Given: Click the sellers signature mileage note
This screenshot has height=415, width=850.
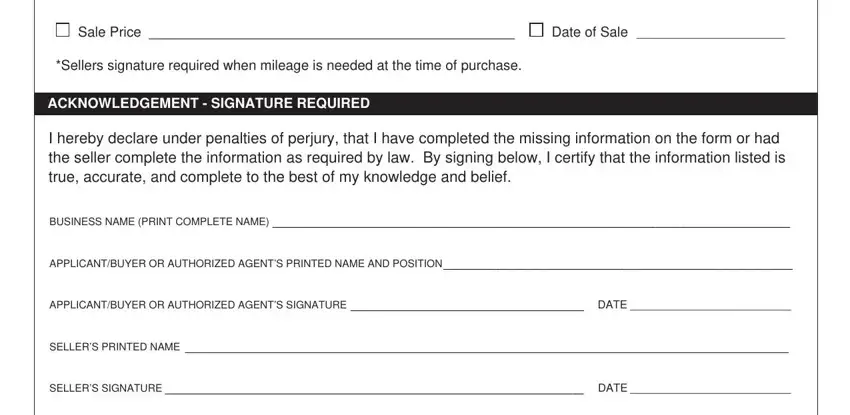Looking at the screenshot, I should pos(288,66).
